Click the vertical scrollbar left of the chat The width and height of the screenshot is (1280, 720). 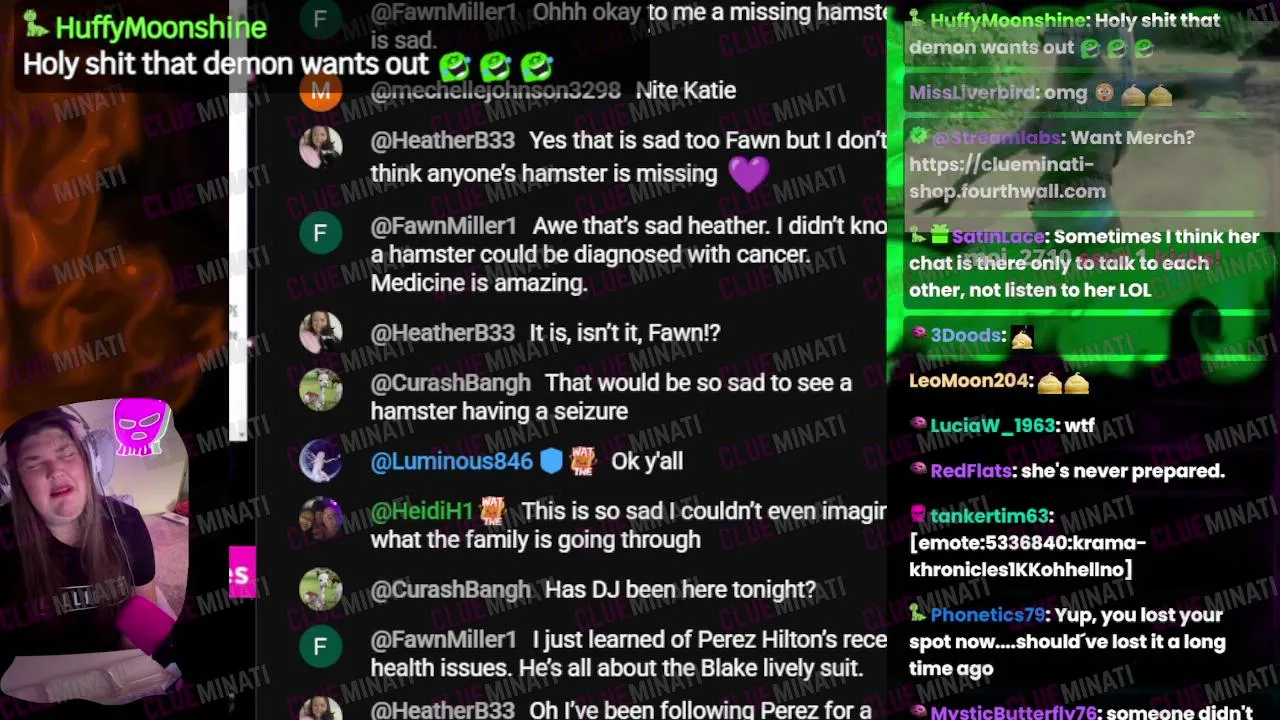pyautogui.click(x=238, y=220)
